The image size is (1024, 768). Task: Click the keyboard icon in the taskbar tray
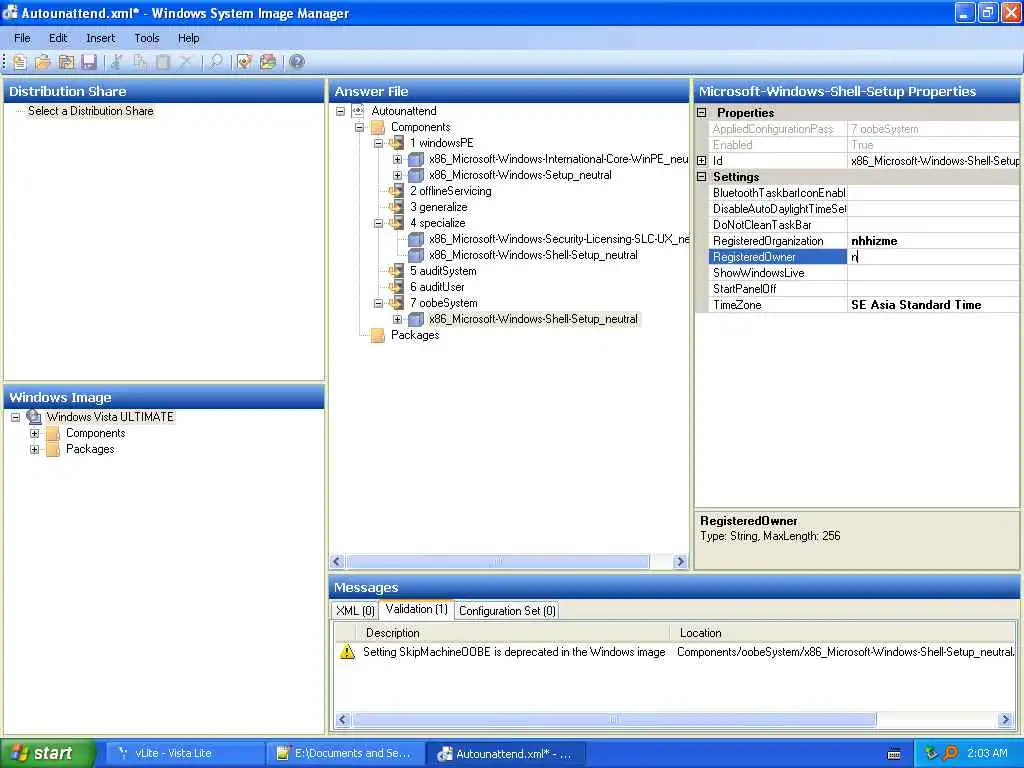[895, 754]
